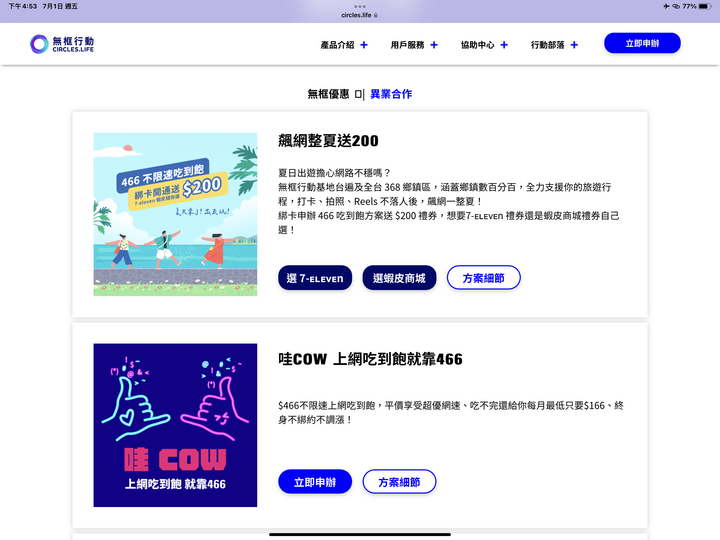Open 方案細節 for 哇COW offer
This screenshot has height=540, width=720.
399,482
